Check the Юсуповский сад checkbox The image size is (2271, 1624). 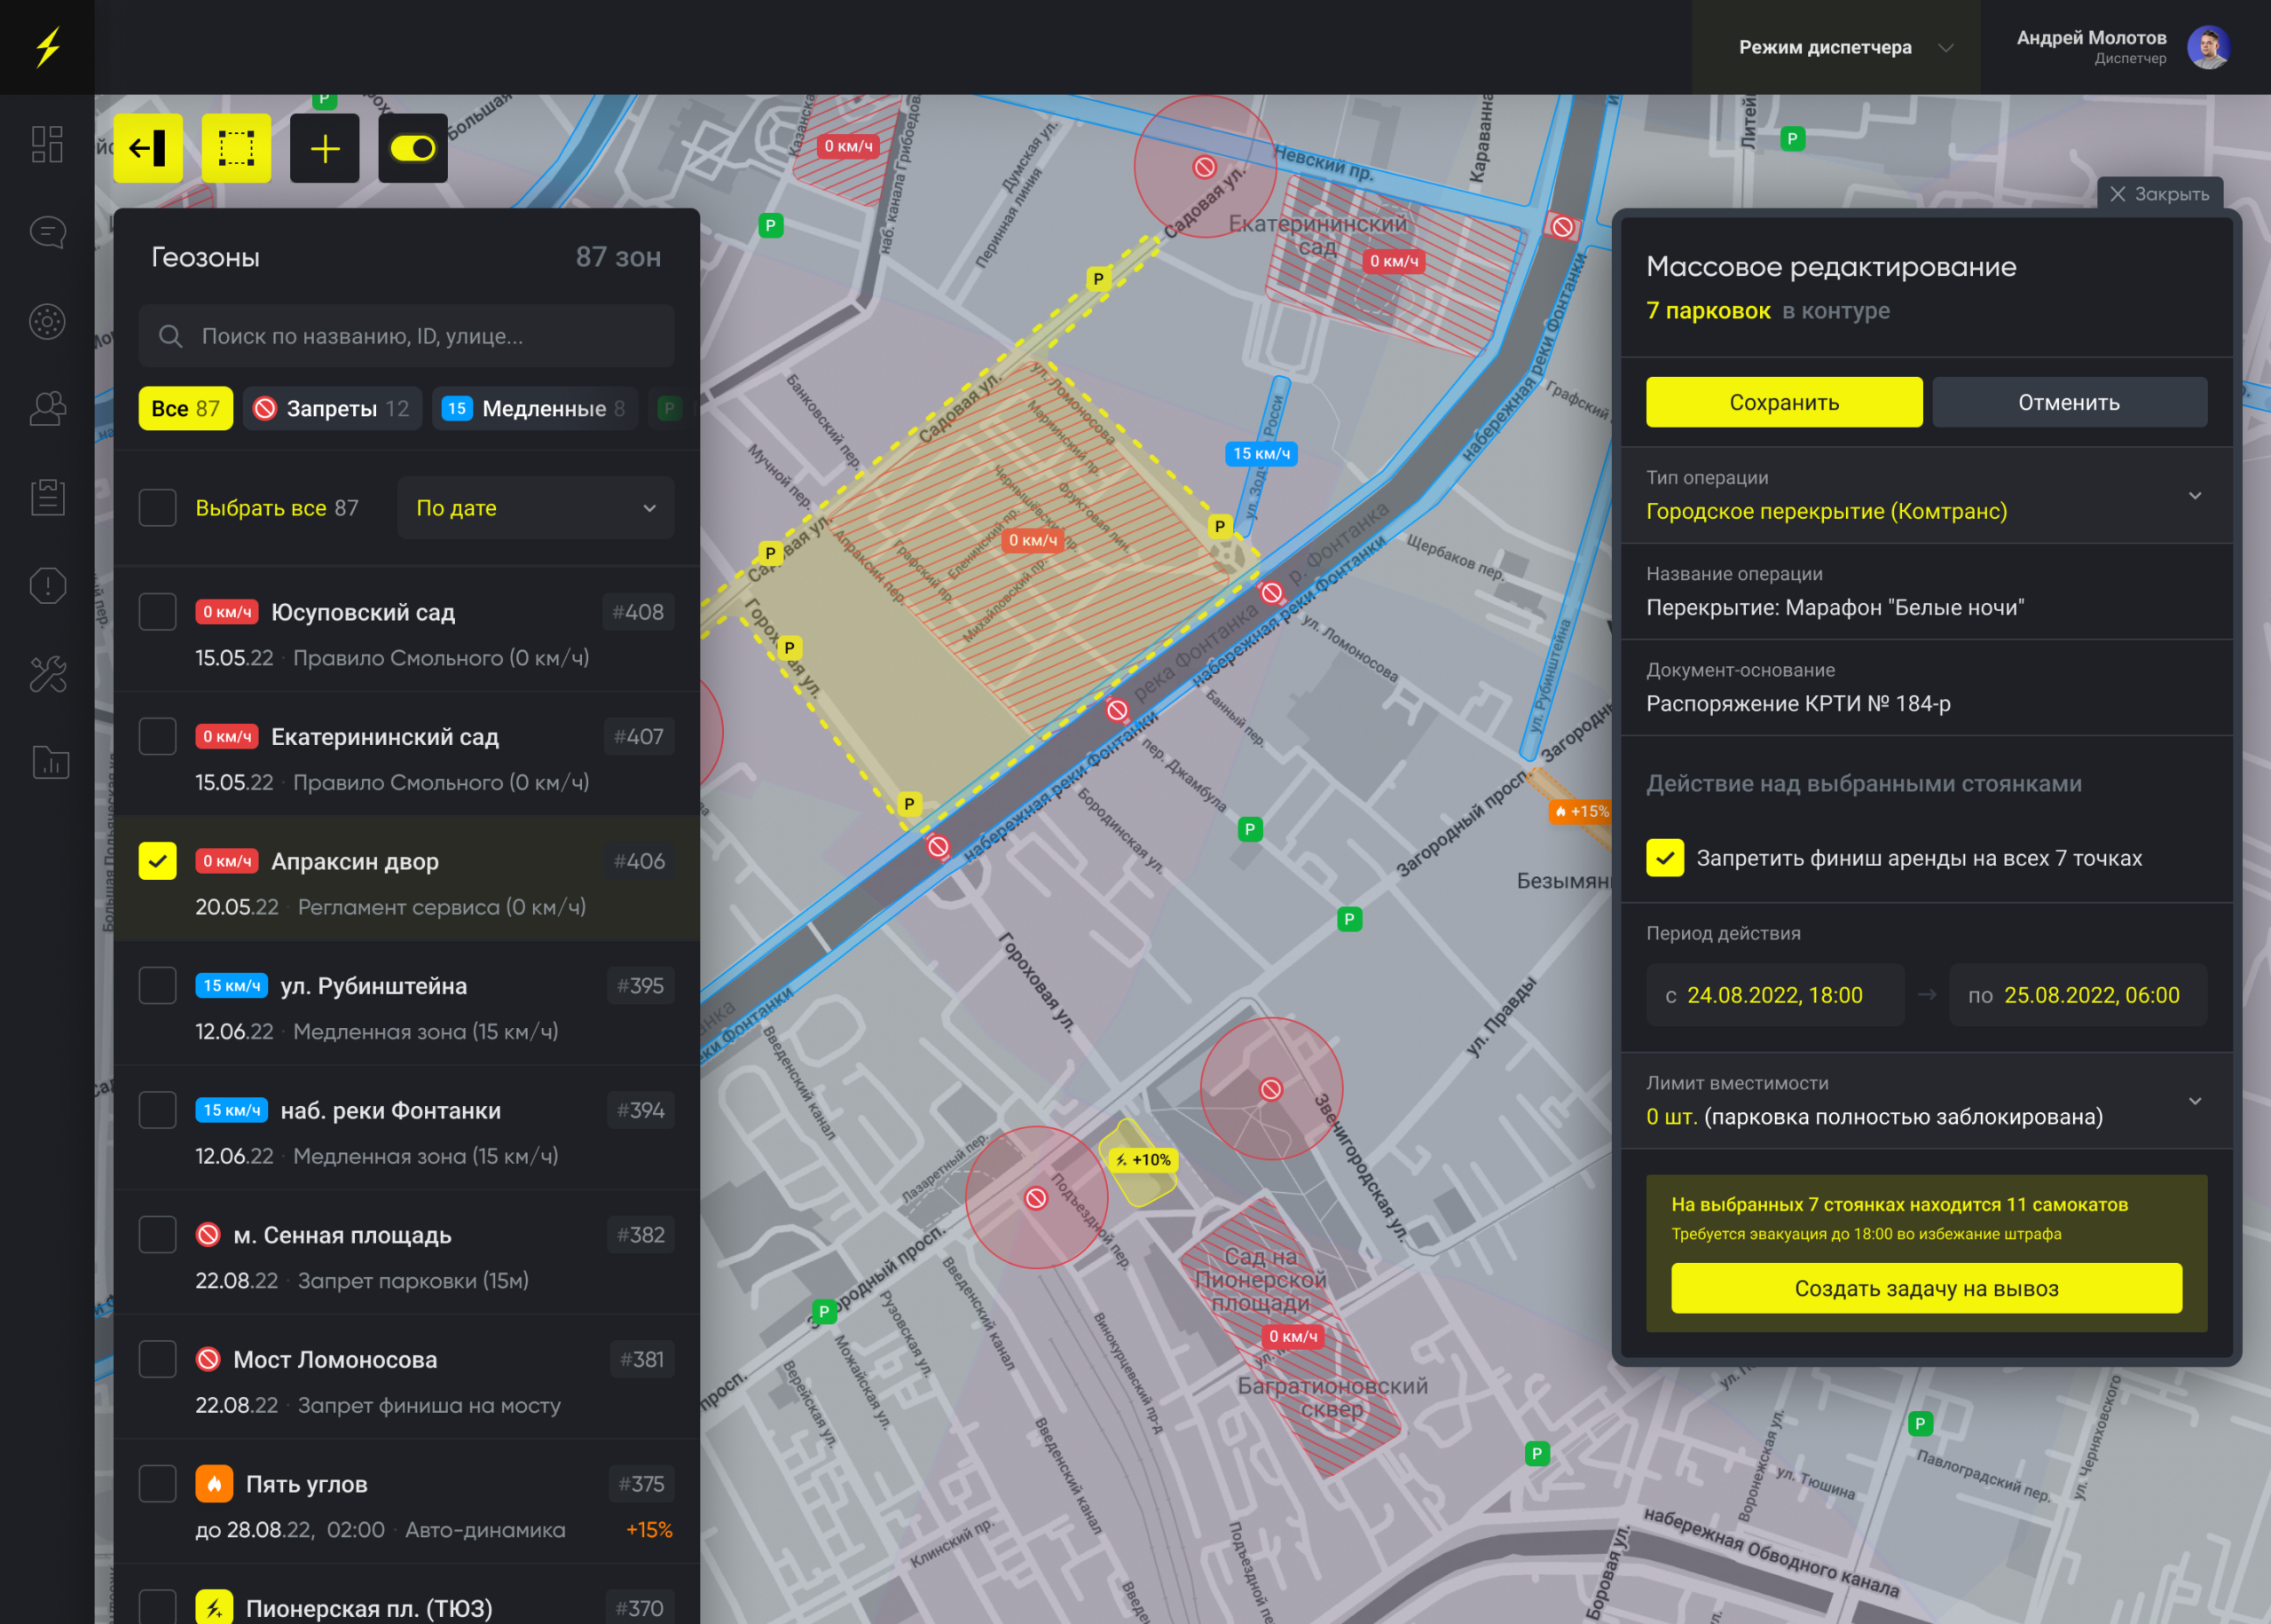(157, 612)
